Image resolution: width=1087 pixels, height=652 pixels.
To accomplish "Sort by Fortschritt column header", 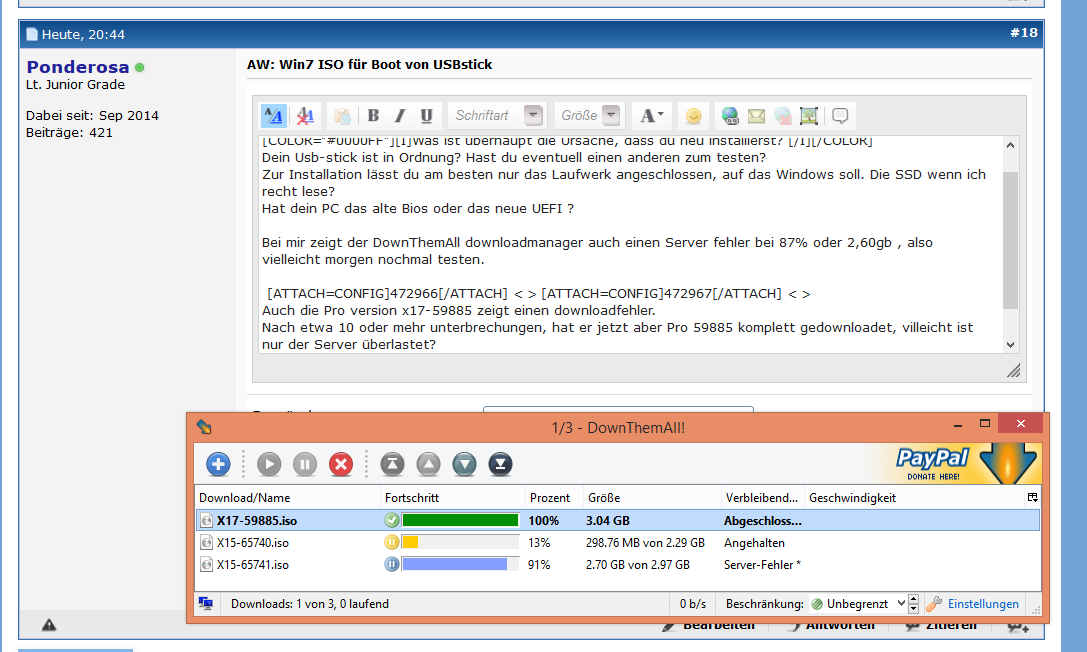I will click(x=453, y=497).
